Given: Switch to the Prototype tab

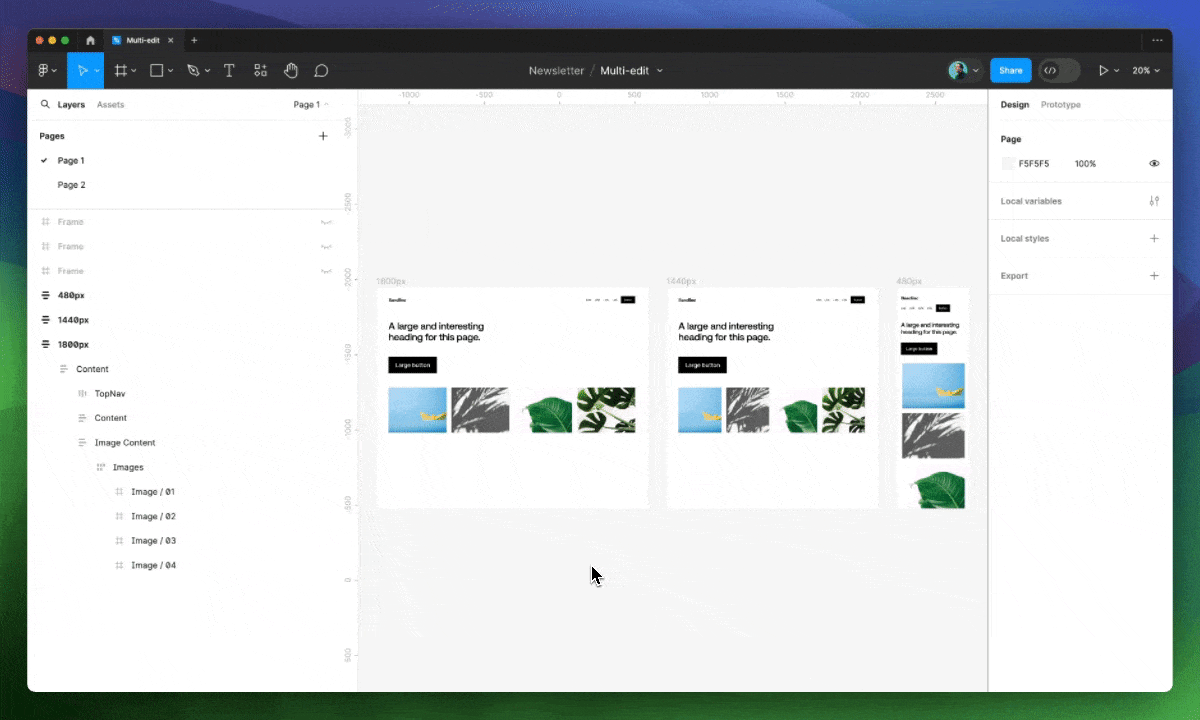Looking at the screenshot, I should (1060, 104).
